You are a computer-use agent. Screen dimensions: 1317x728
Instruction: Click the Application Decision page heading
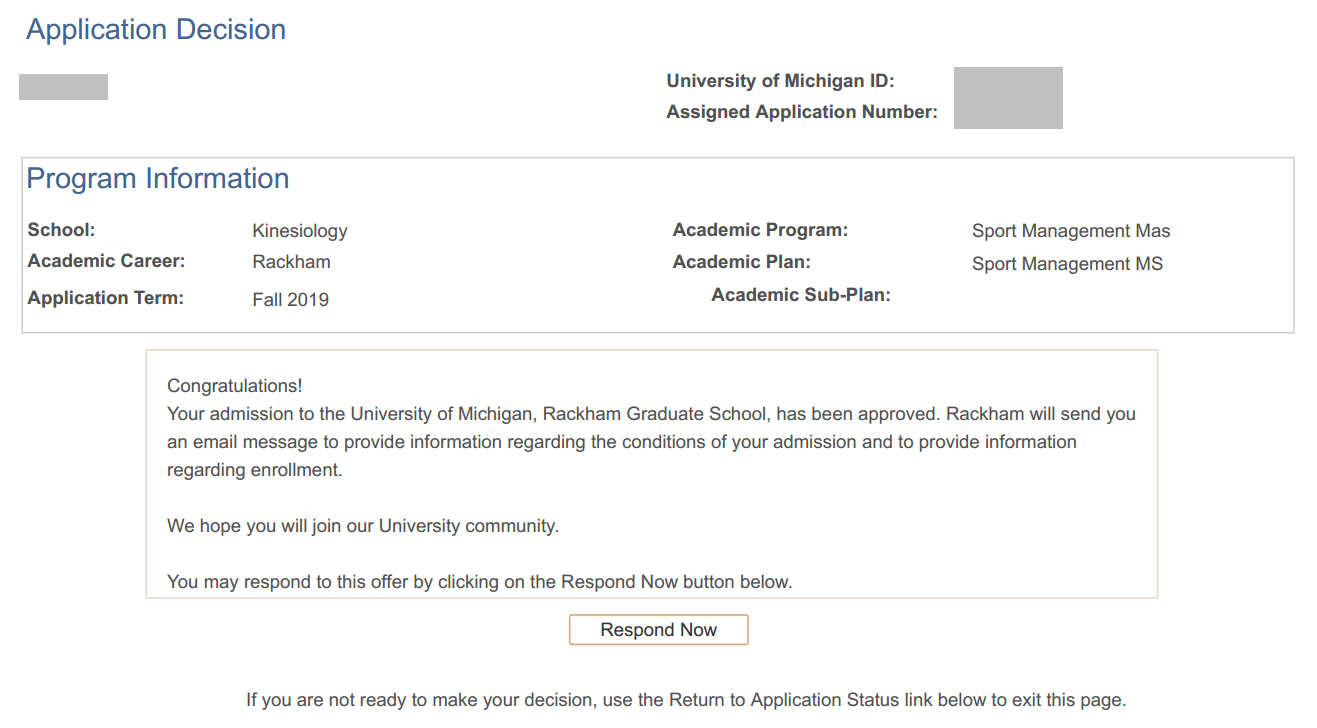(x=156, y=30)
